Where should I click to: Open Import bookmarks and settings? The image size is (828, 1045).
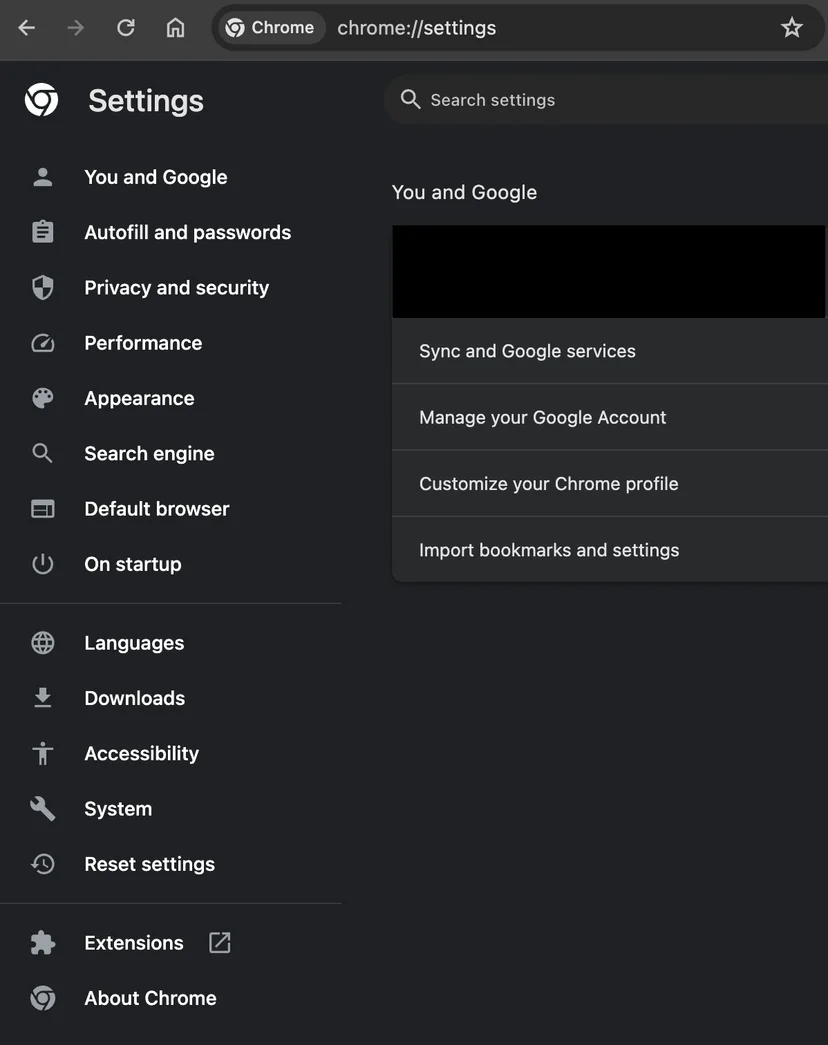(x=610, y=550)
